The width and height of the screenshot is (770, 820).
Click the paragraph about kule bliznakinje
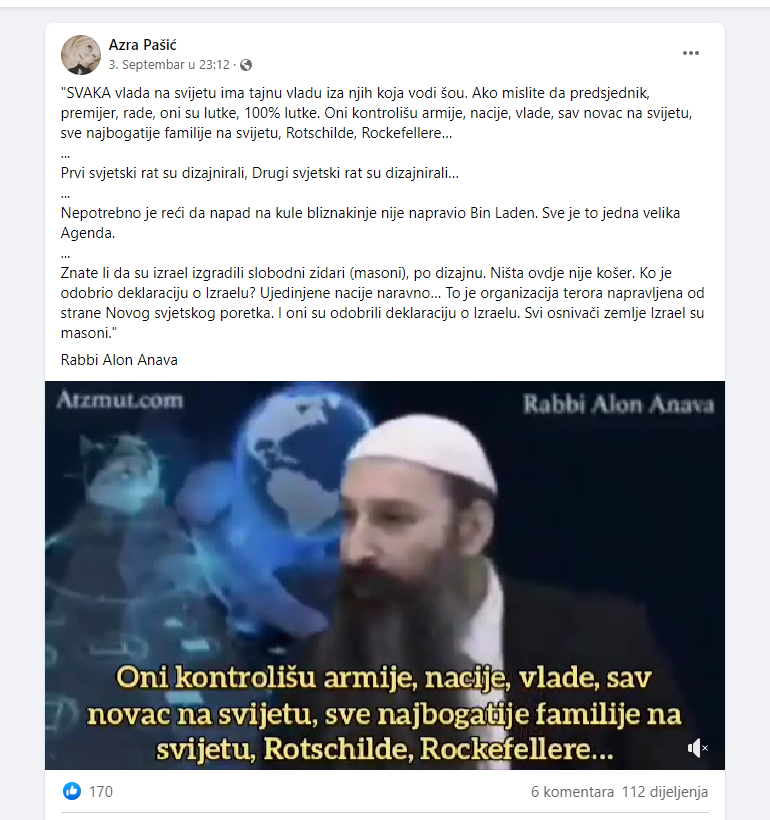tap(370, 223)
